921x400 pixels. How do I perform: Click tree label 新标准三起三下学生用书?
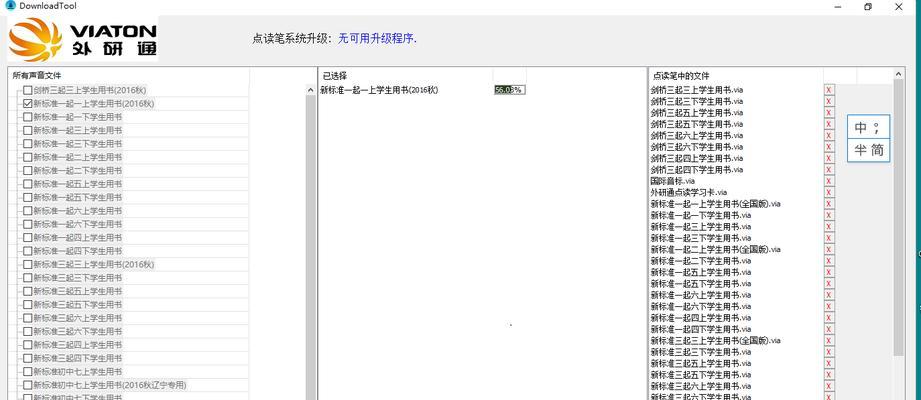point(78,278)
